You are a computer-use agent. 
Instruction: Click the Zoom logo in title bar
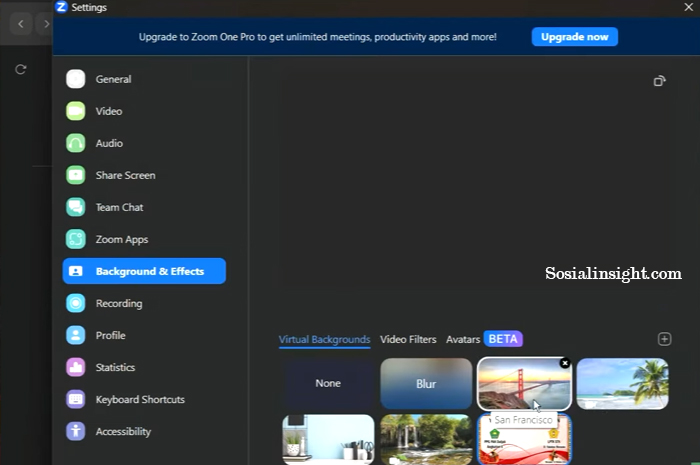pos(61,7)
